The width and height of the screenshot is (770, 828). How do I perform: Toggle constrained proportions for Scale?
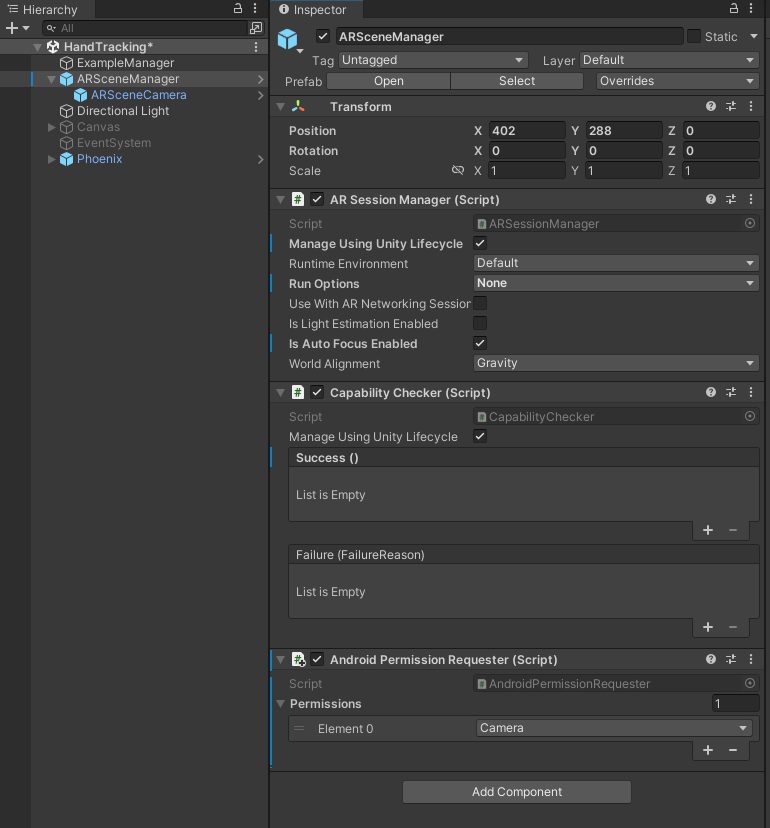point(458,170)
